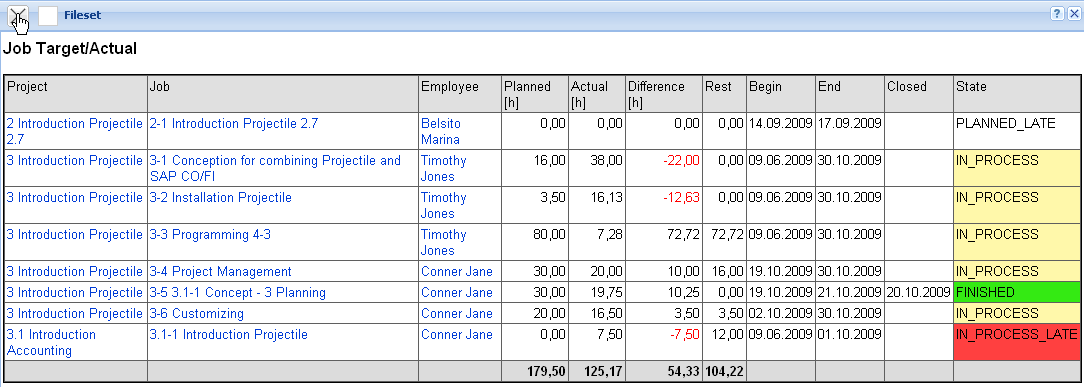Open job 3-4 Project Management
The height and width of the screenshot is (387, 1084).
coord(221,272)
